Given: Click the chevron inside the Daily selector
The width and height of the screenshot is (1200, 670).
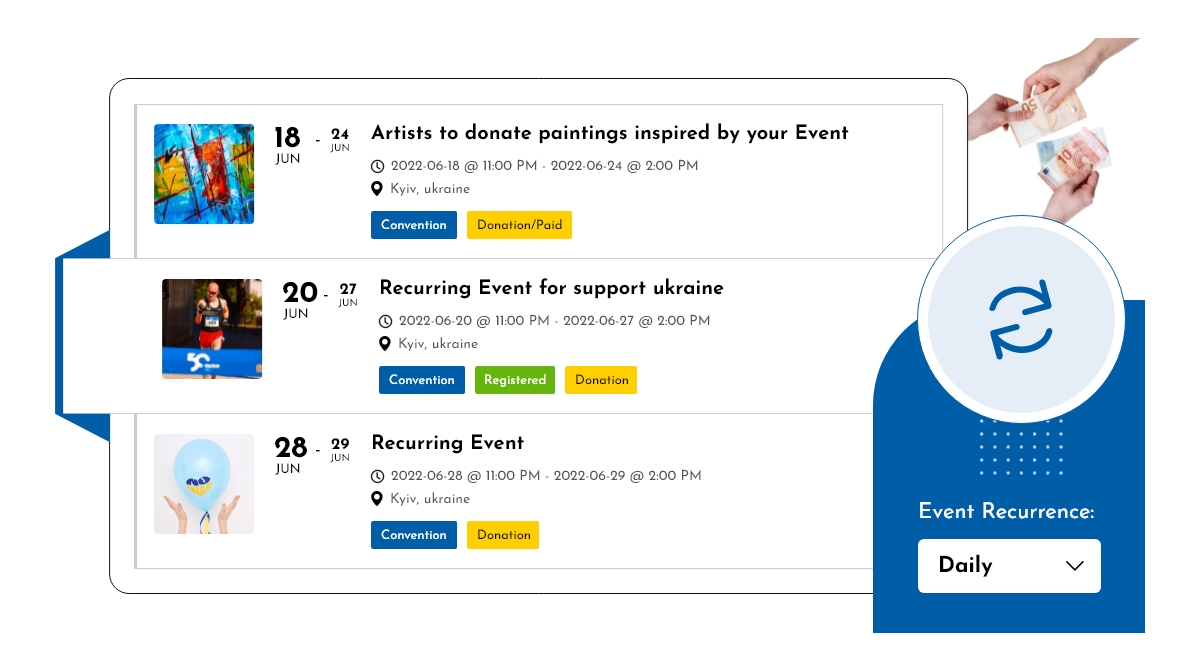Looking at the screenshot, I should pyautogui.click(x=1075, y=566).
